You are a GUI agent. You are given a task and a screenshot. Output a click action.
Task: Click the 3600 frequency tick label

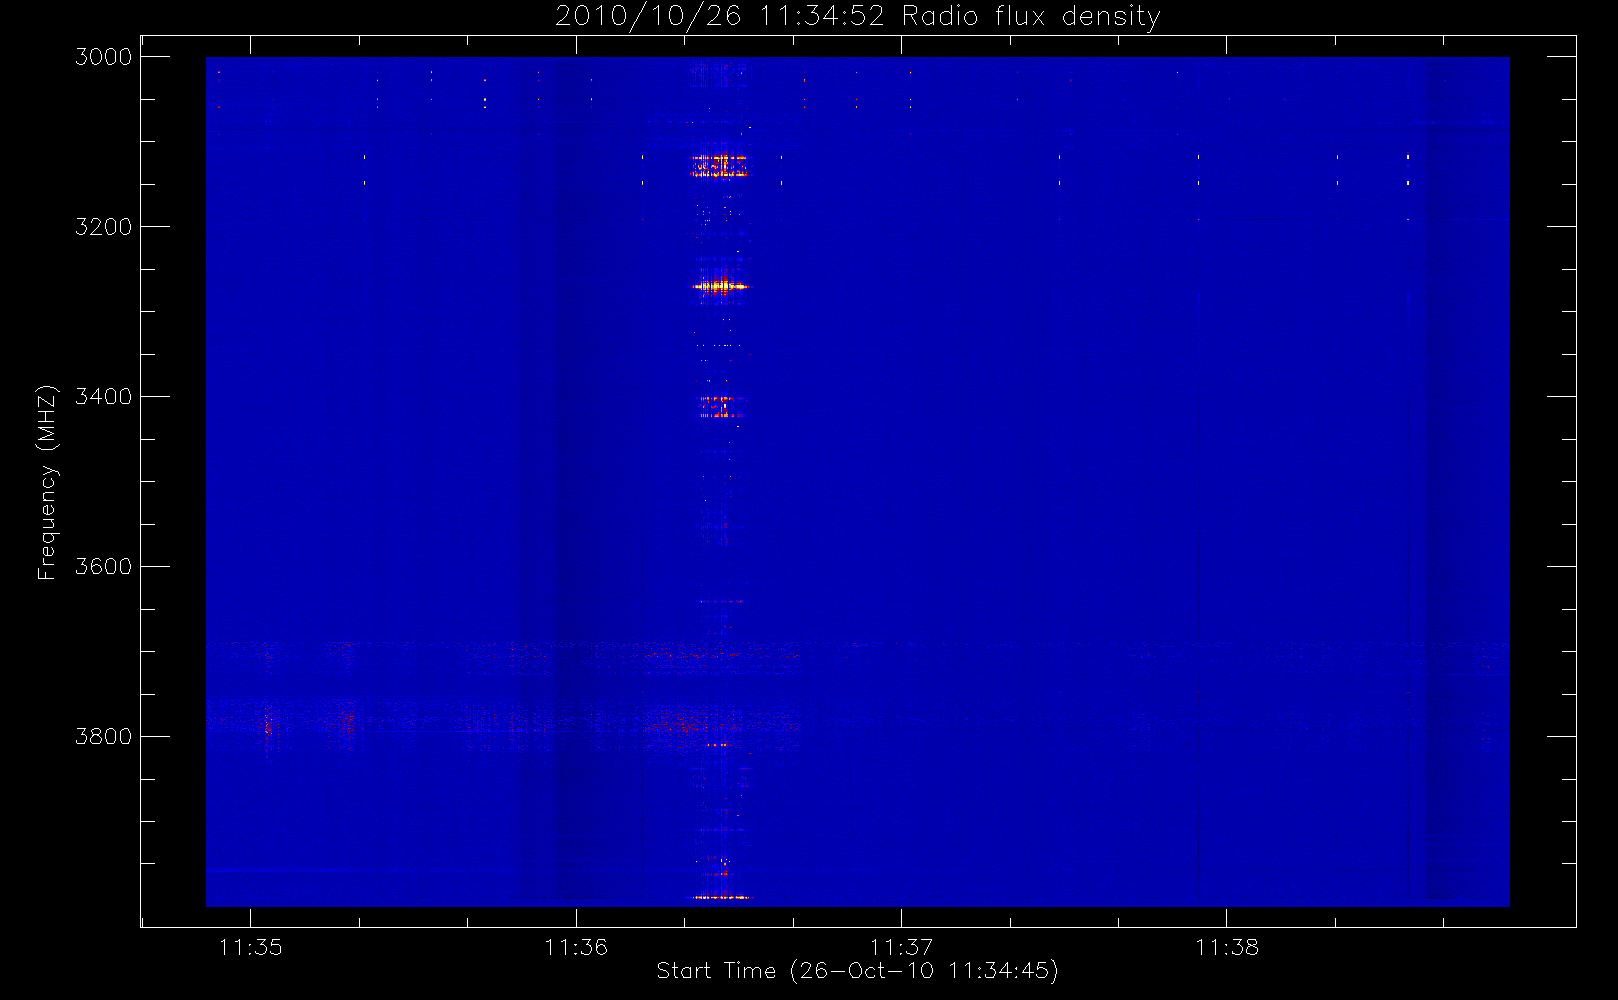click(x=104, y=567)
